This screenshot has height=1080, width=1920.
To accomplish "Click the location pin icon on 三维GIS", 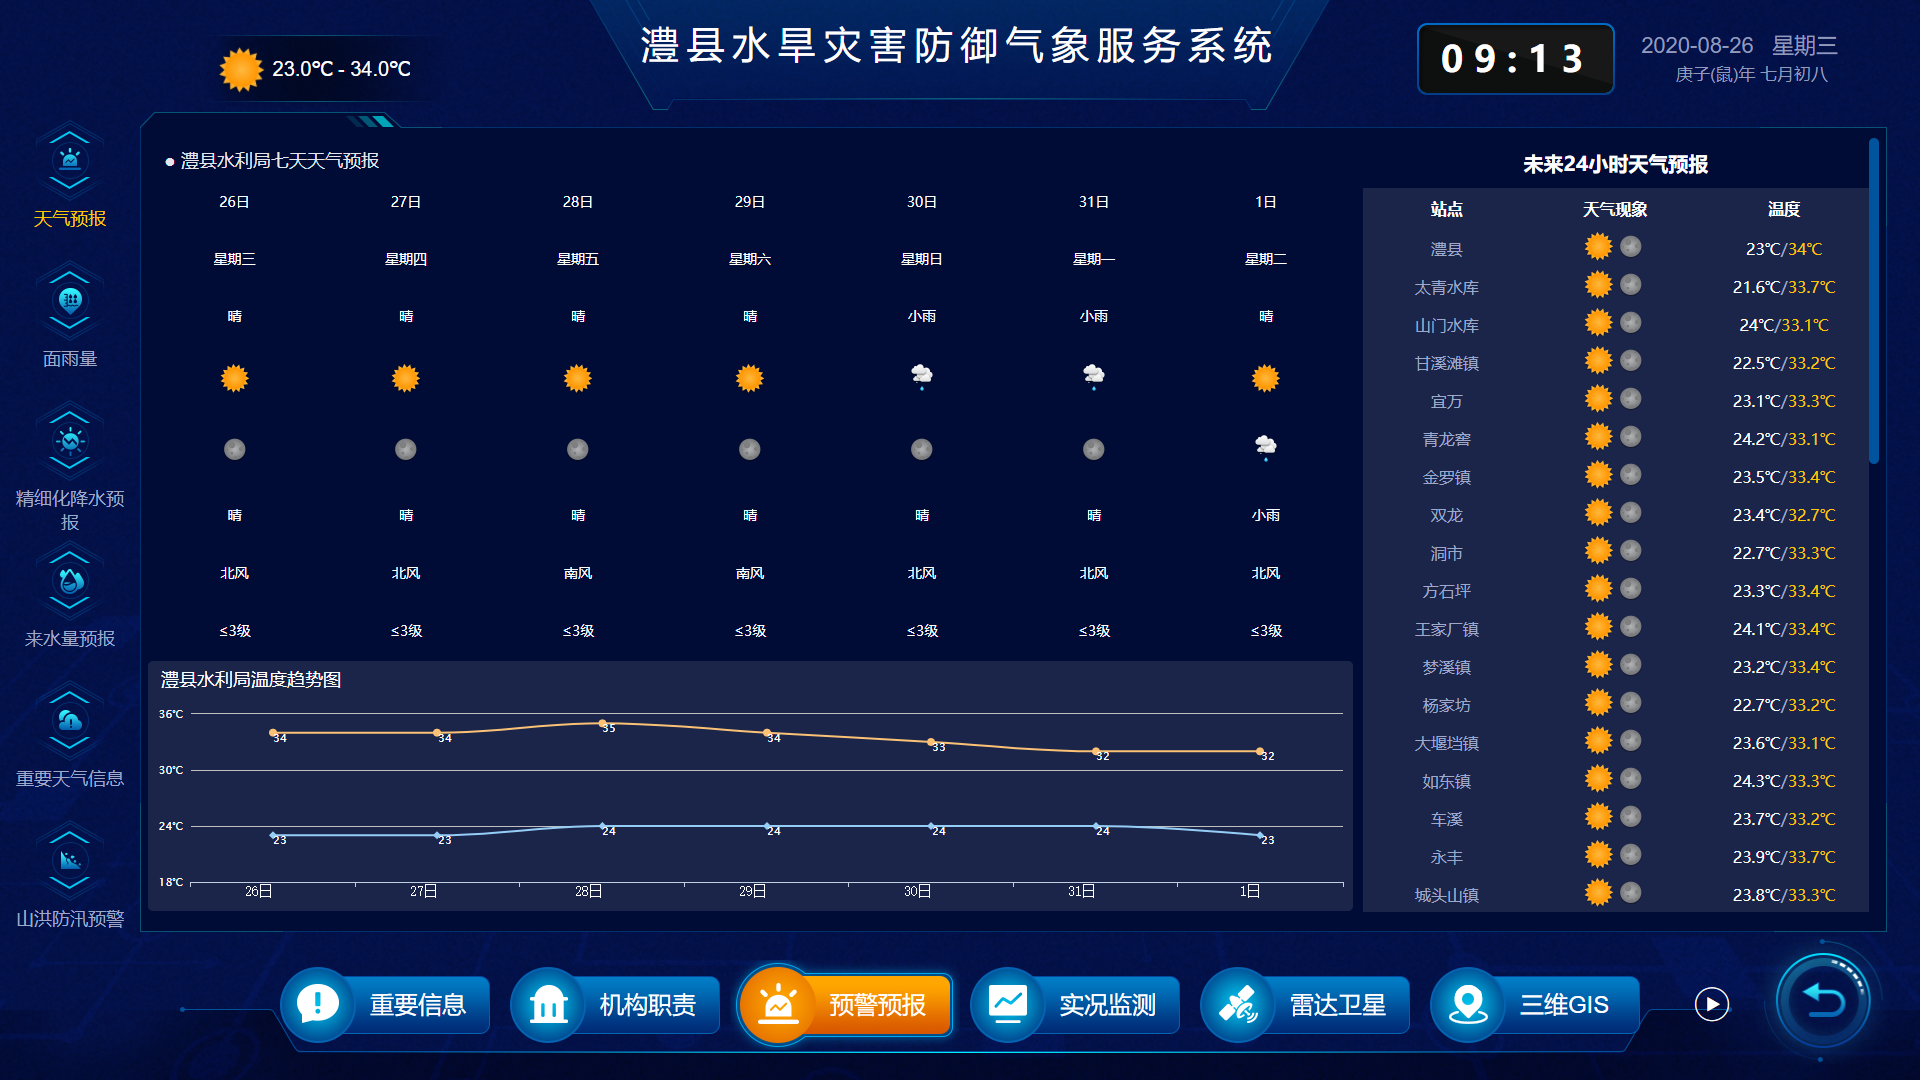I will (x=1468, y=1005).
